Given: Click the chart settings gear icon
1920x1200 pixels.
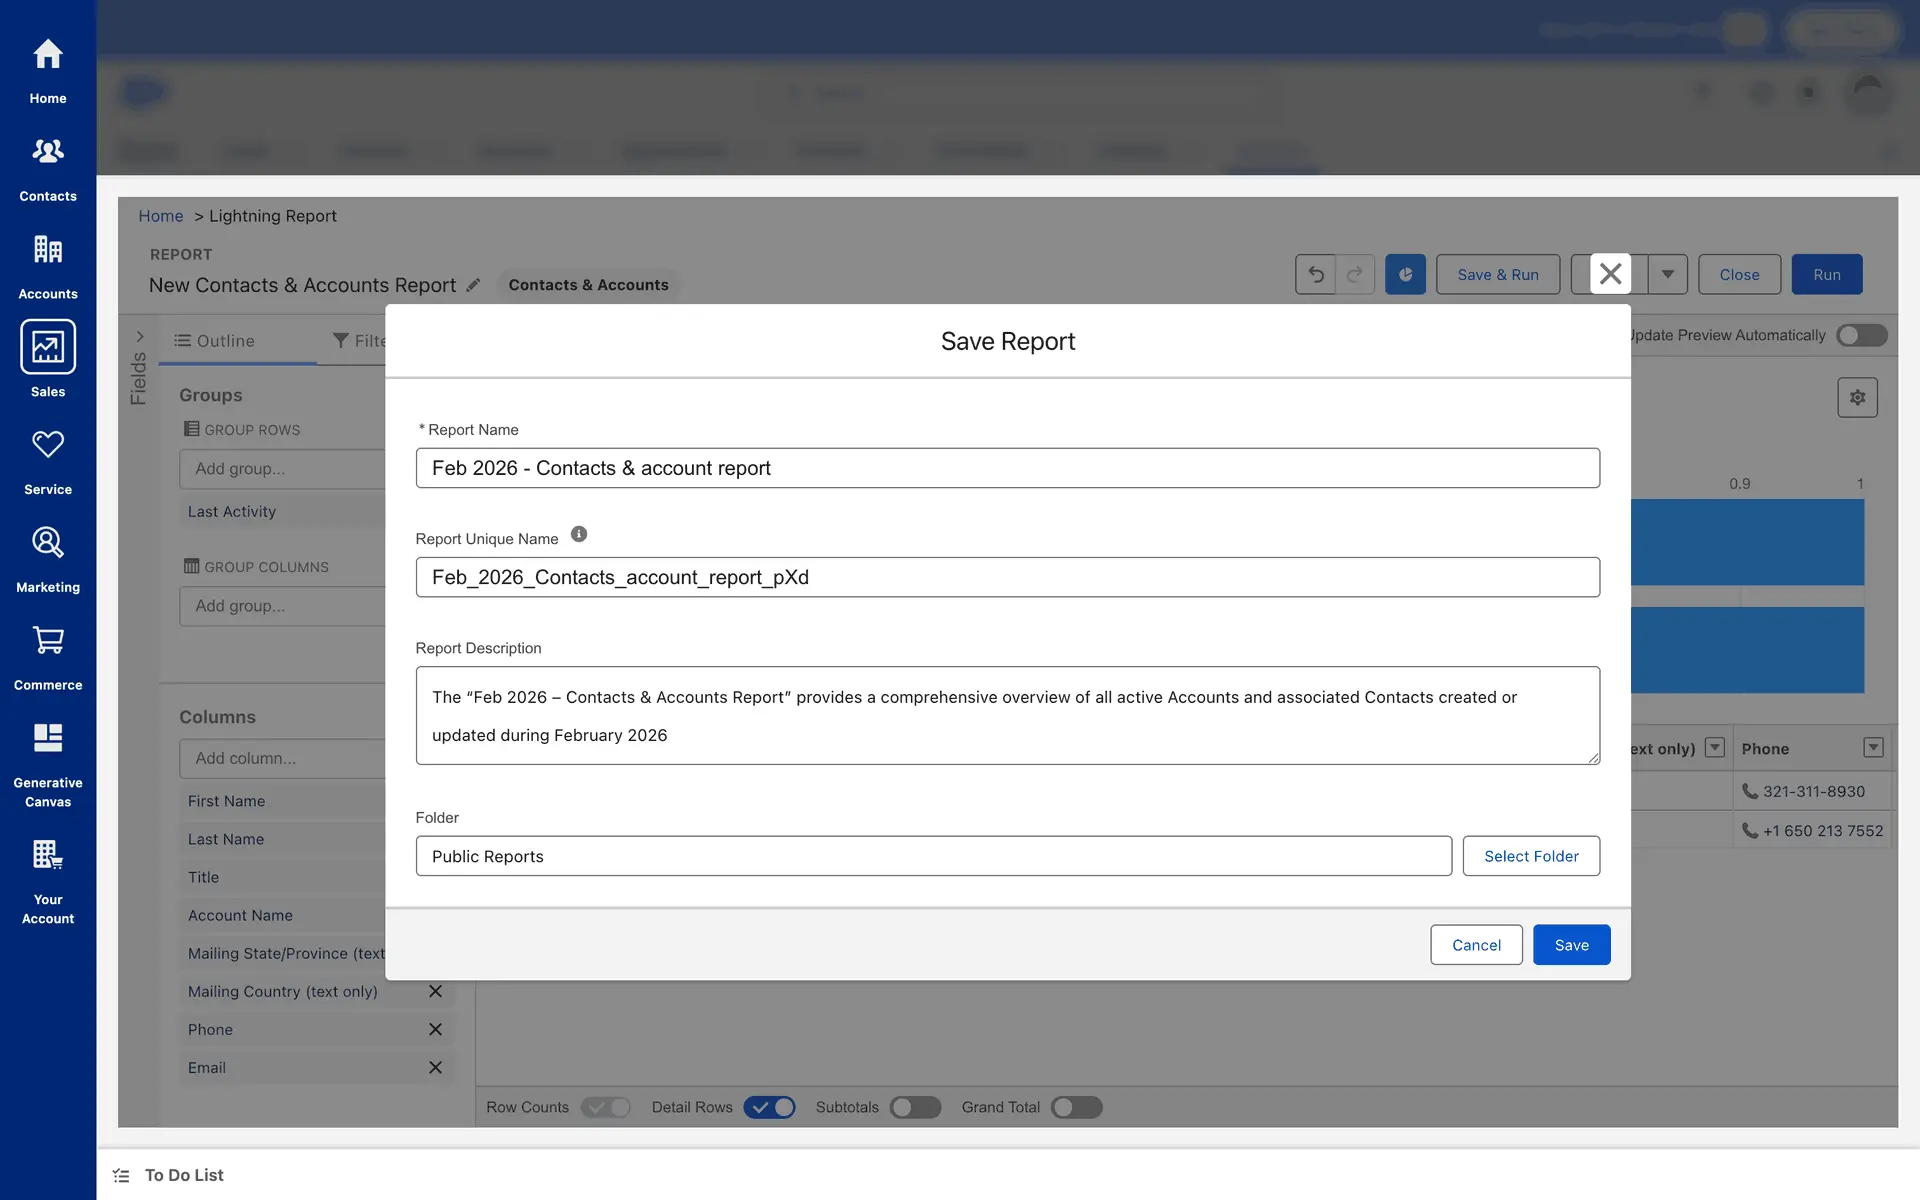Looking at the screenshot, I should [x=1857, y=397].
